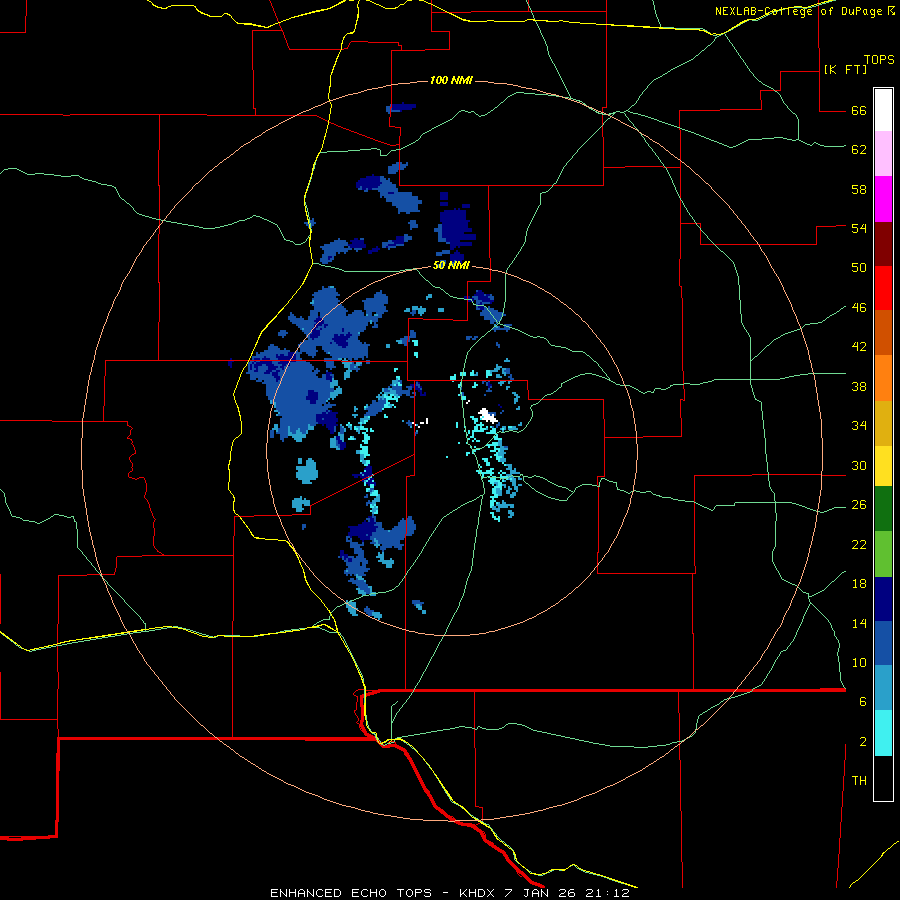Click the bright red swatch between 50 and 46
Viewport: 900px width, 900px height.
pos(883,288)
